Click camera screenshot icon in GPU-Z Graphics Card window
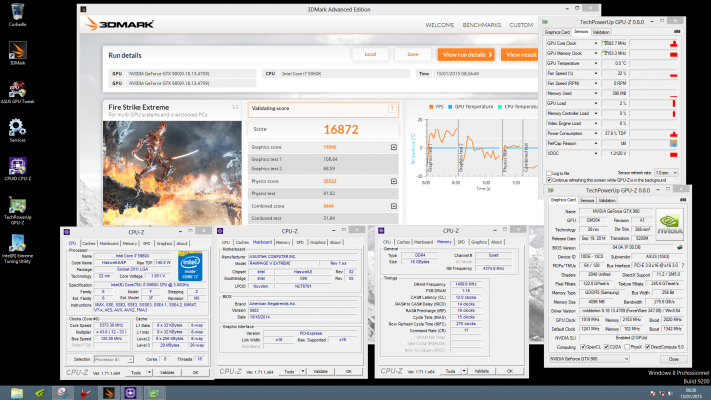711x400 pixels. pyautogui.click(x=683, y=200)
